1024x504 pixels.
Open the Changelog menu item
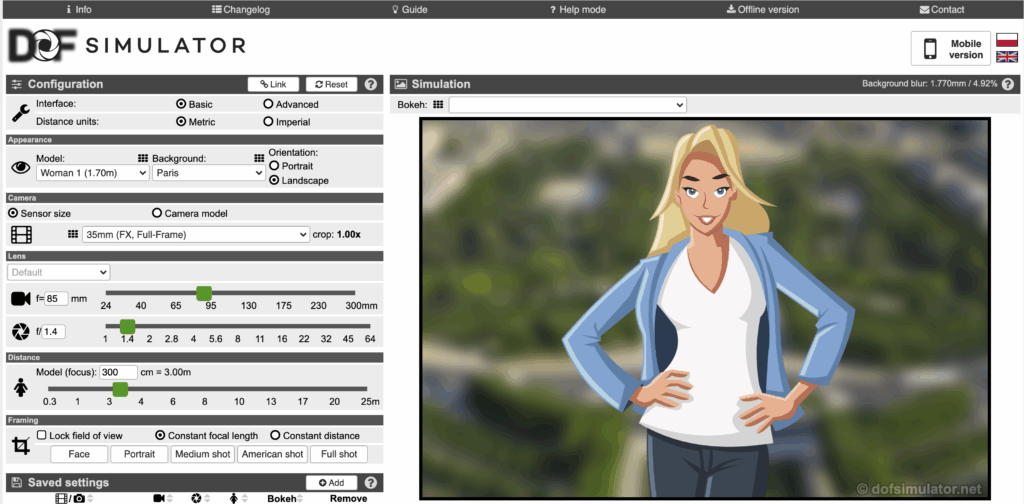[x=241, y=9]
